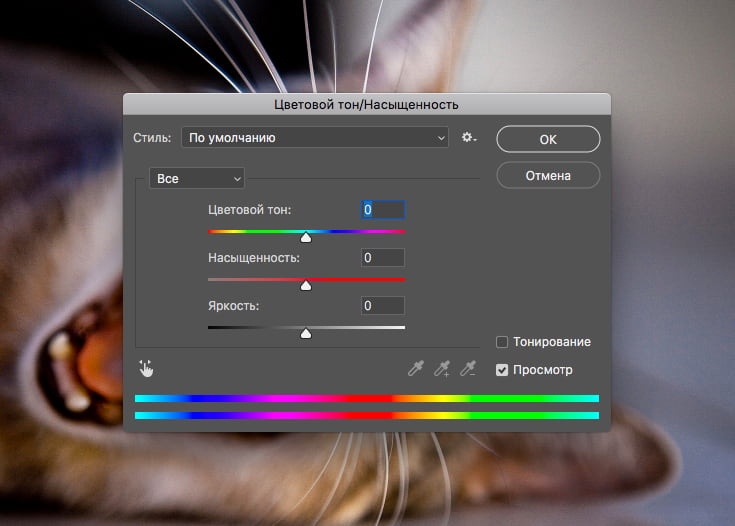Uncheck the Просмотр preview checkbox
Image resolution: width=735 pixels, height=526 pixels.
coord(503,370)
